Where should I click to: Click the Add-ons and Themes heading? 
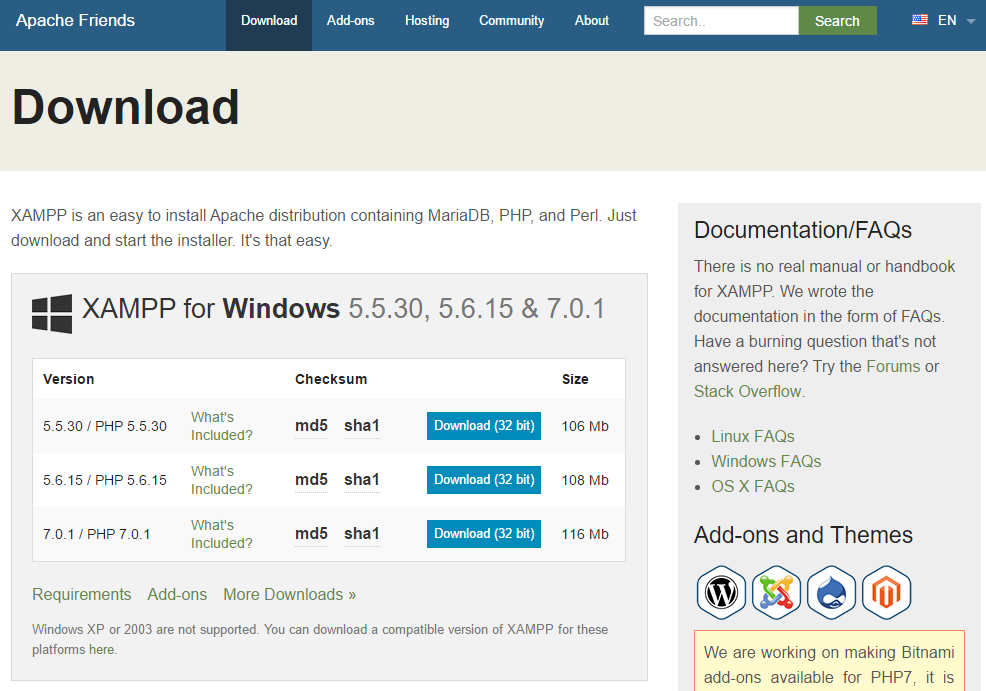(803, 535)
